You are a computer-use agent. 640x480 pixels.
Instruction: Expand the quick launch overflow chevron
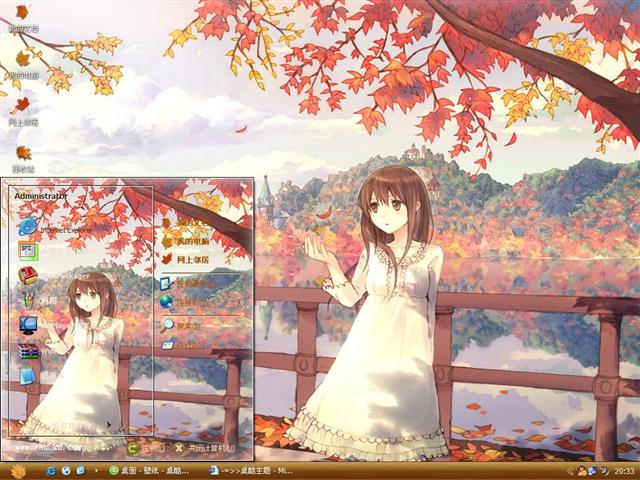[96, 471]
